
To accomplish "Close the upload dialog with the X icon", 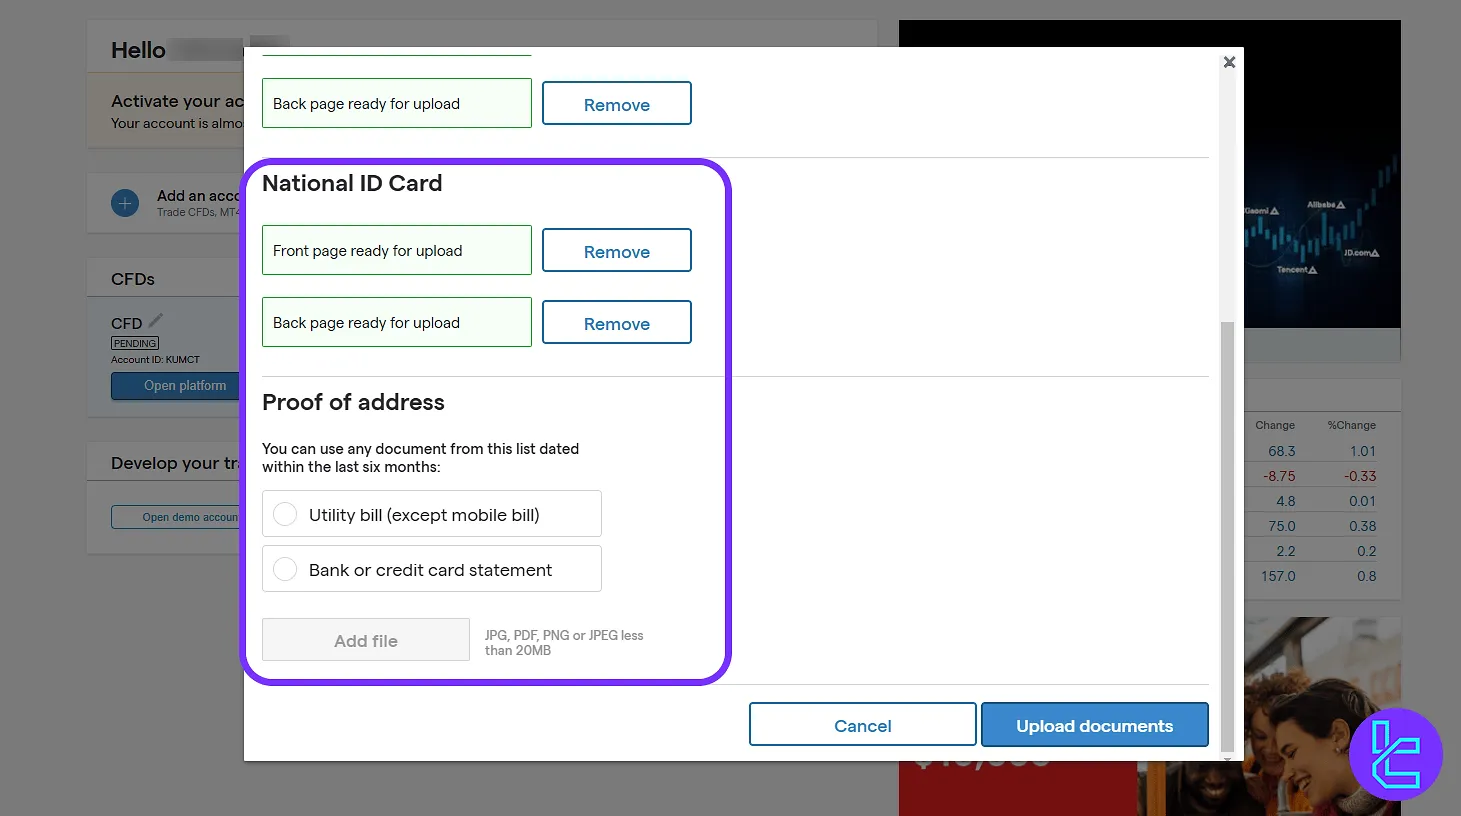I will [1229, 62].
